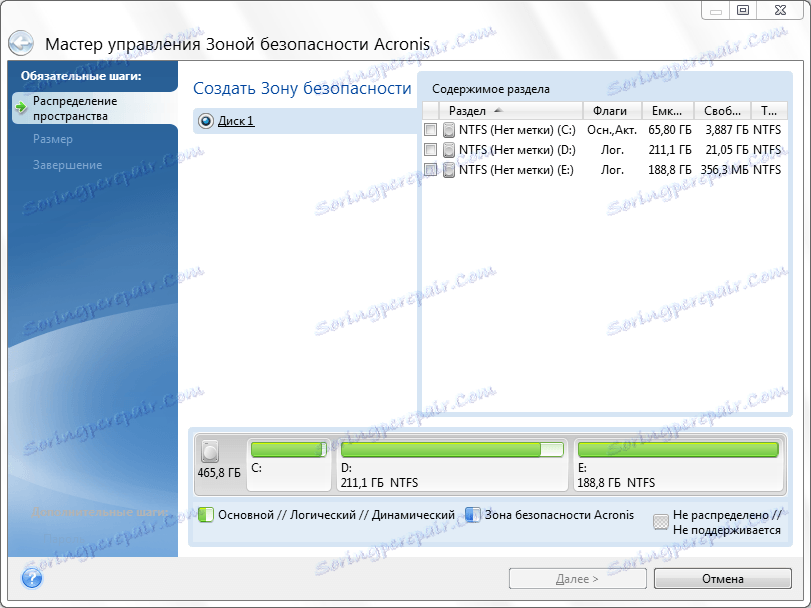Click the Диск 1 link label

236,121
